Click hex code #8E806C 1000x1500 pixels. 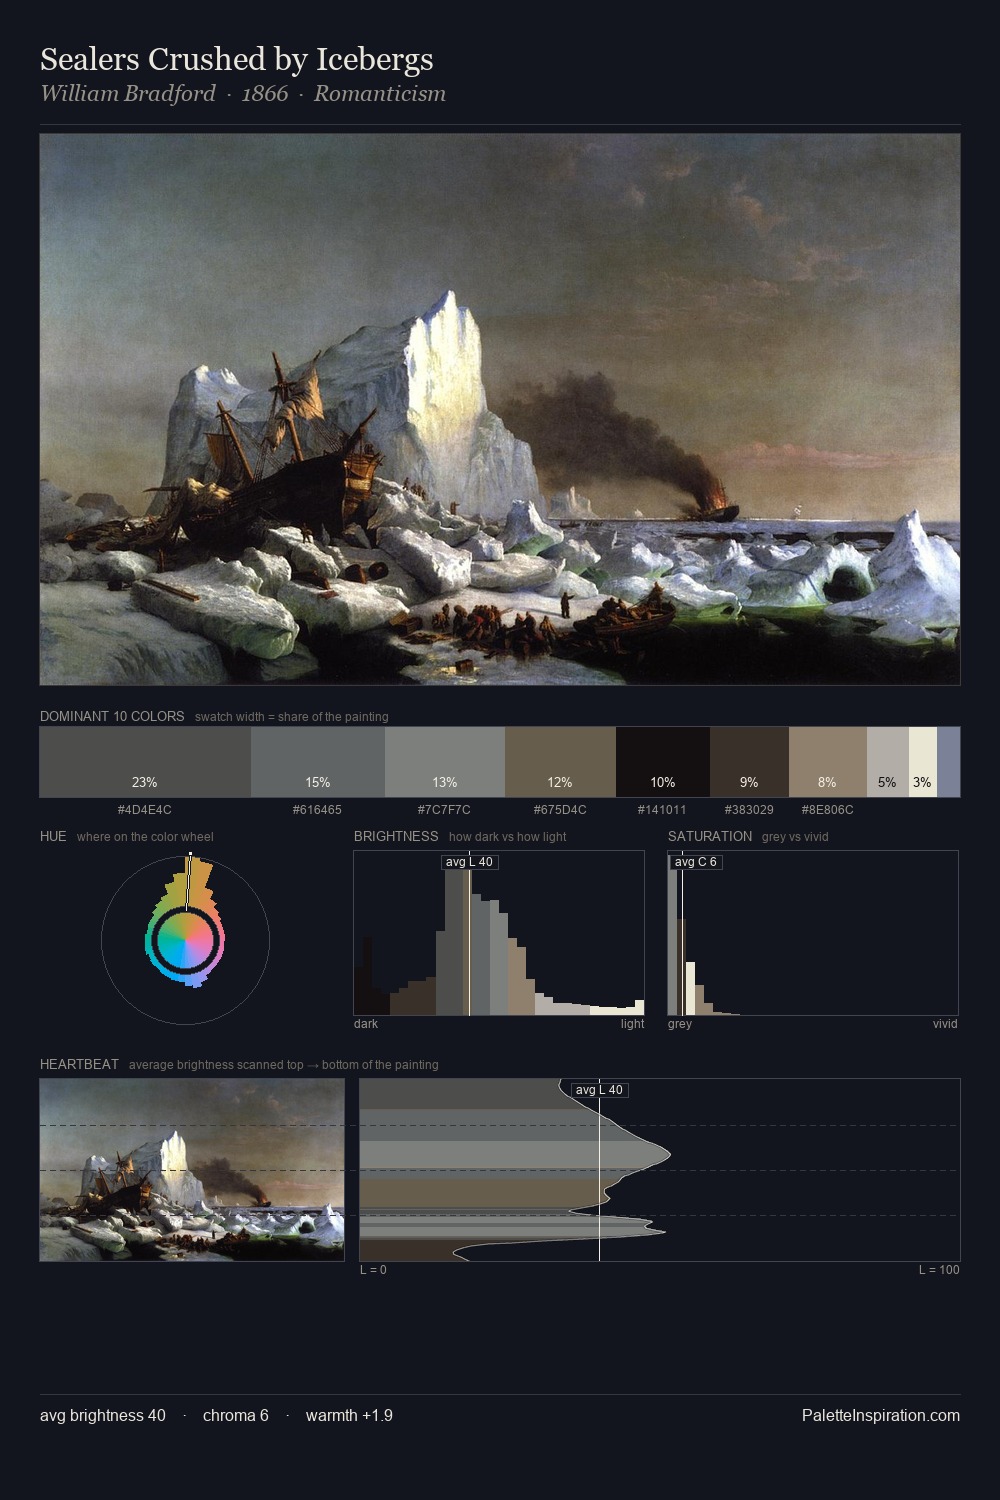(x=827, y=810)
